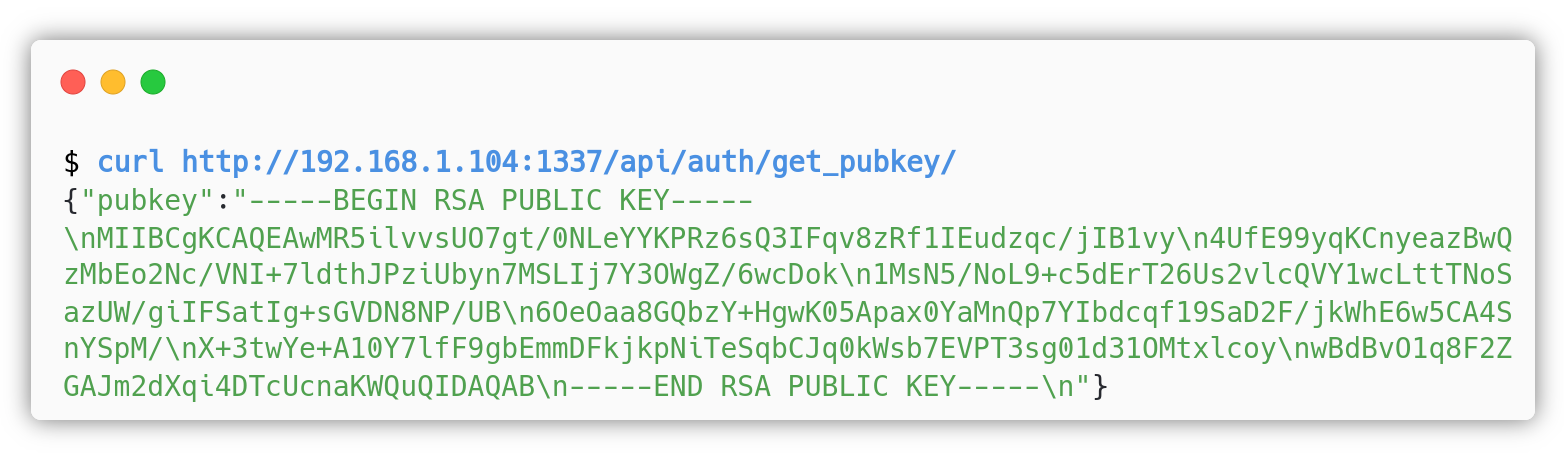
Task: Click line starting with azUW/giIFSatIg
Action: tap(787, 314)
